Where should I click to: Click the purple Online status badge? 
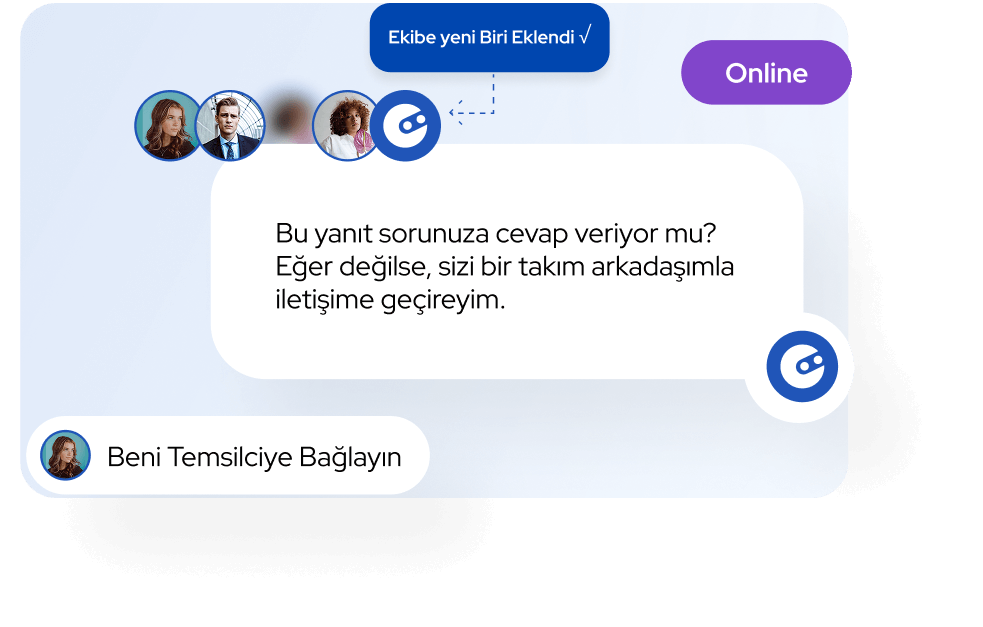[x=766, y=73]
